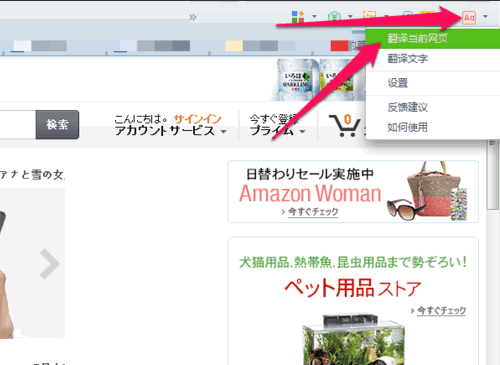Click 今すぐチェック in pet store box
This screenshot has width=500, height=365.
tap(441, 311)
